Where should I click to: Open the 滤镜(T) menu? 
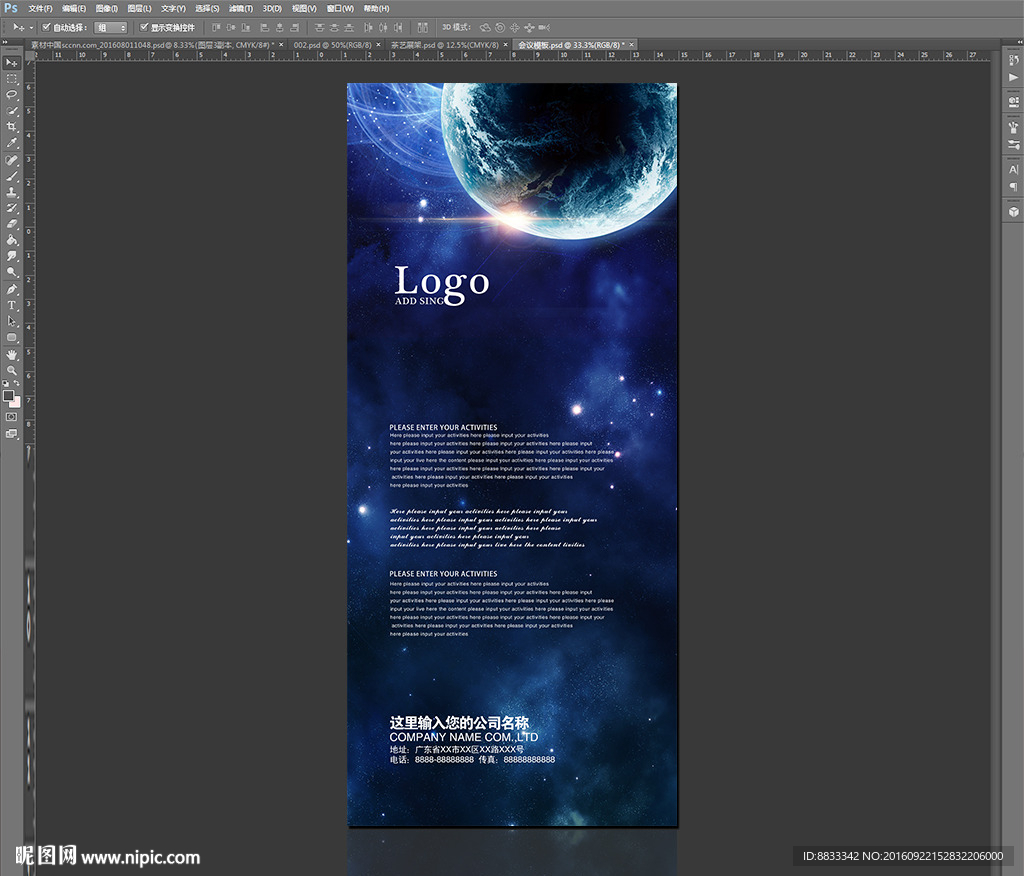(240, 8)
